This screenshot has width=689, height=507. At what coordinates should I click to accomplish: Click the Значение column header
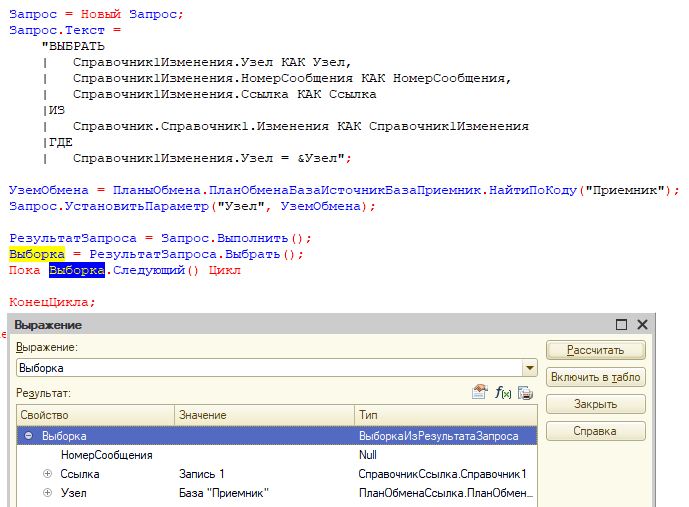[x=263, y=415]
